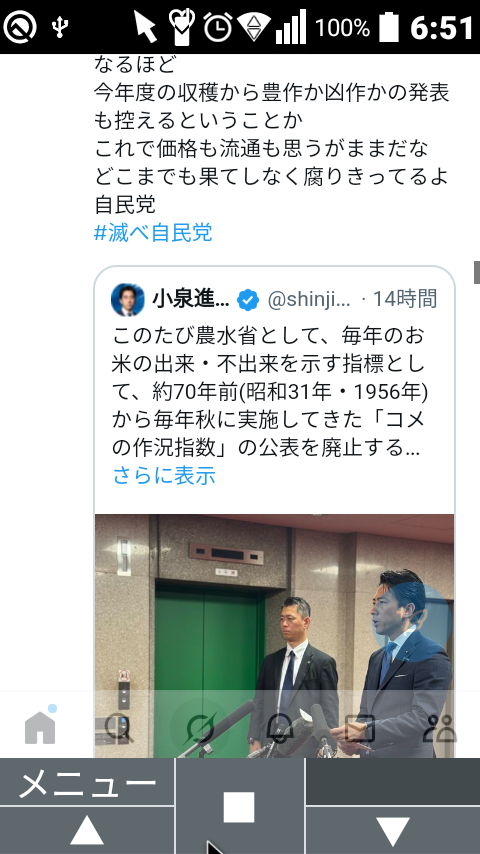Expand the post with さらに表示
This screenshot has height=854, width=480.
[164, 475]
